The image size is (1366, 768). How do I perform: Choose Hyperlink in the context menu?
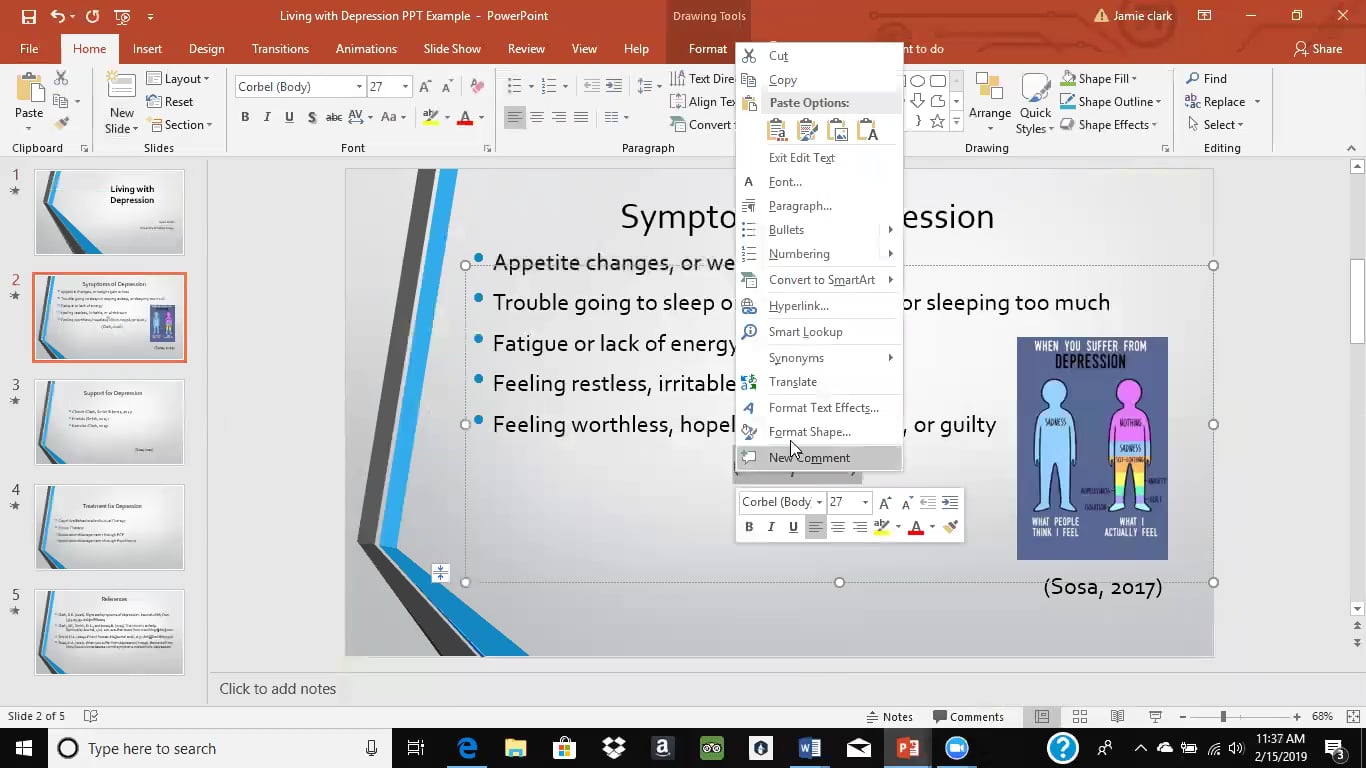(x=798, y=306)
